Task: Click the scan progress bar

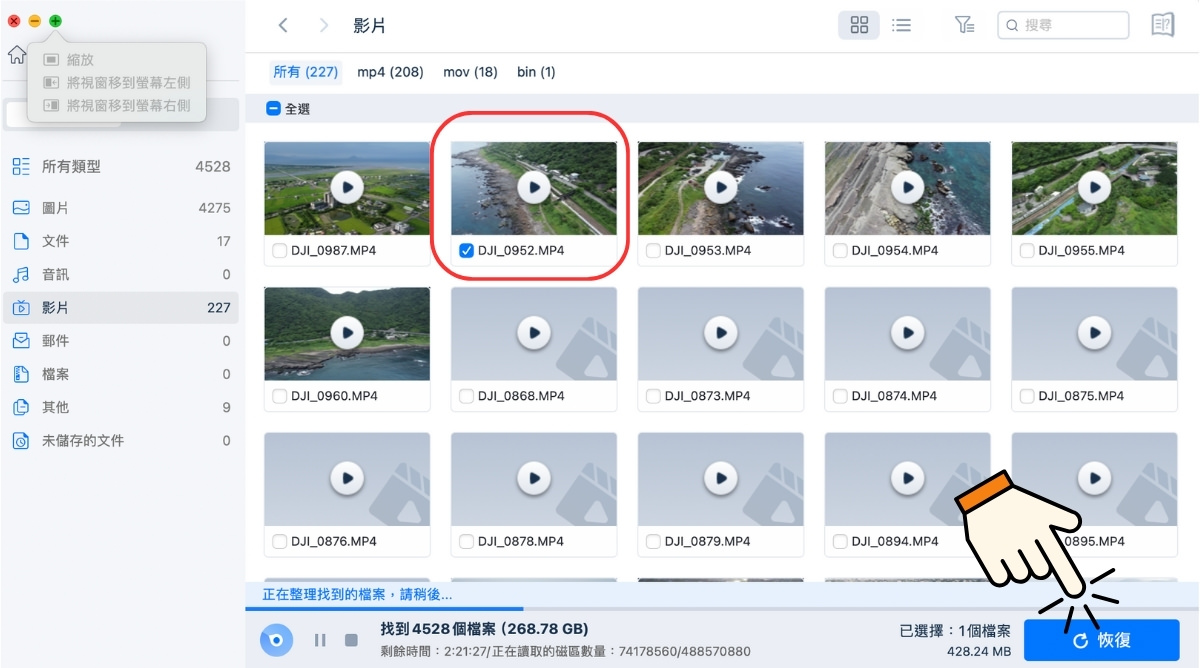Action: 722,608
